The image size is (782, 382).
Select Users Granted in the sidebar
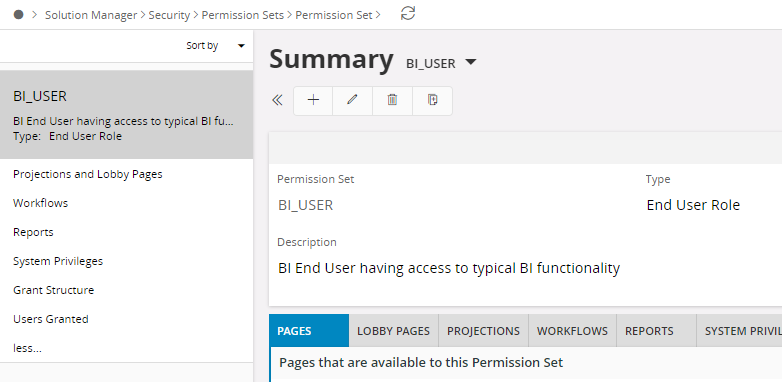51,319
